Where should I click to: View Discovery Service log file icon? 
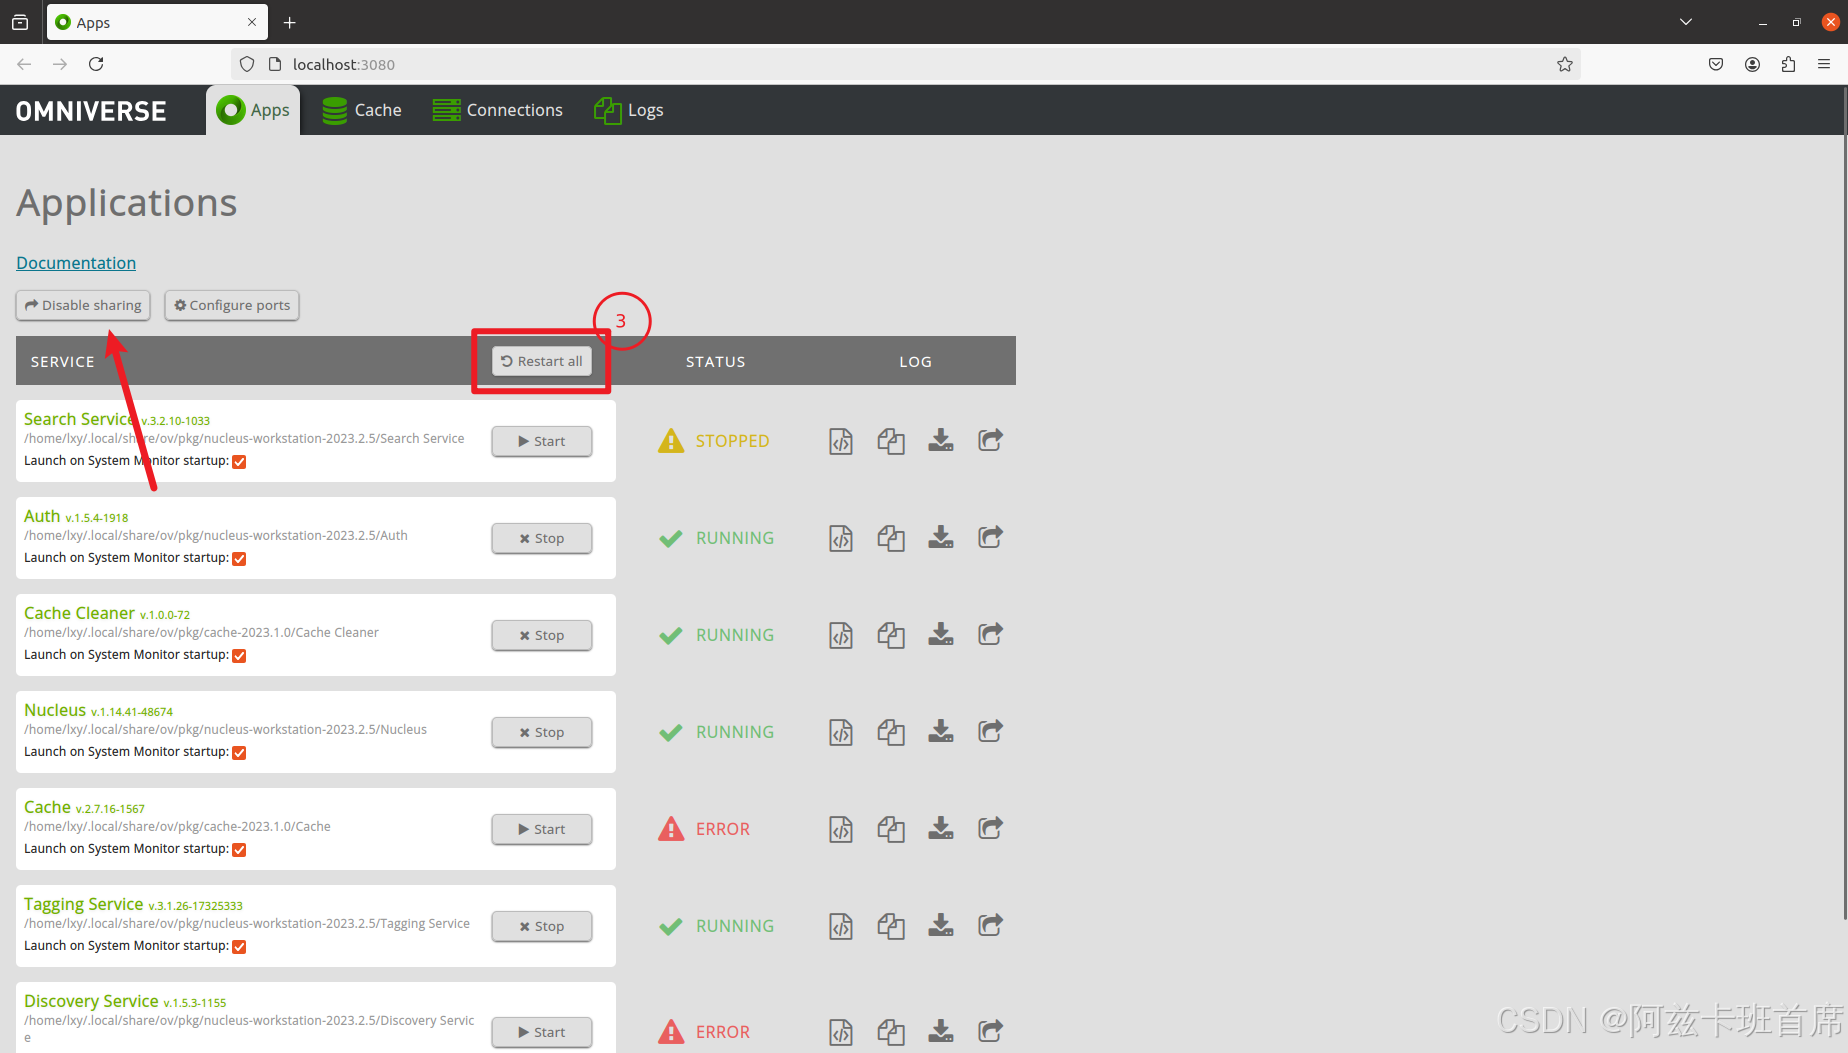(841, 1032)
